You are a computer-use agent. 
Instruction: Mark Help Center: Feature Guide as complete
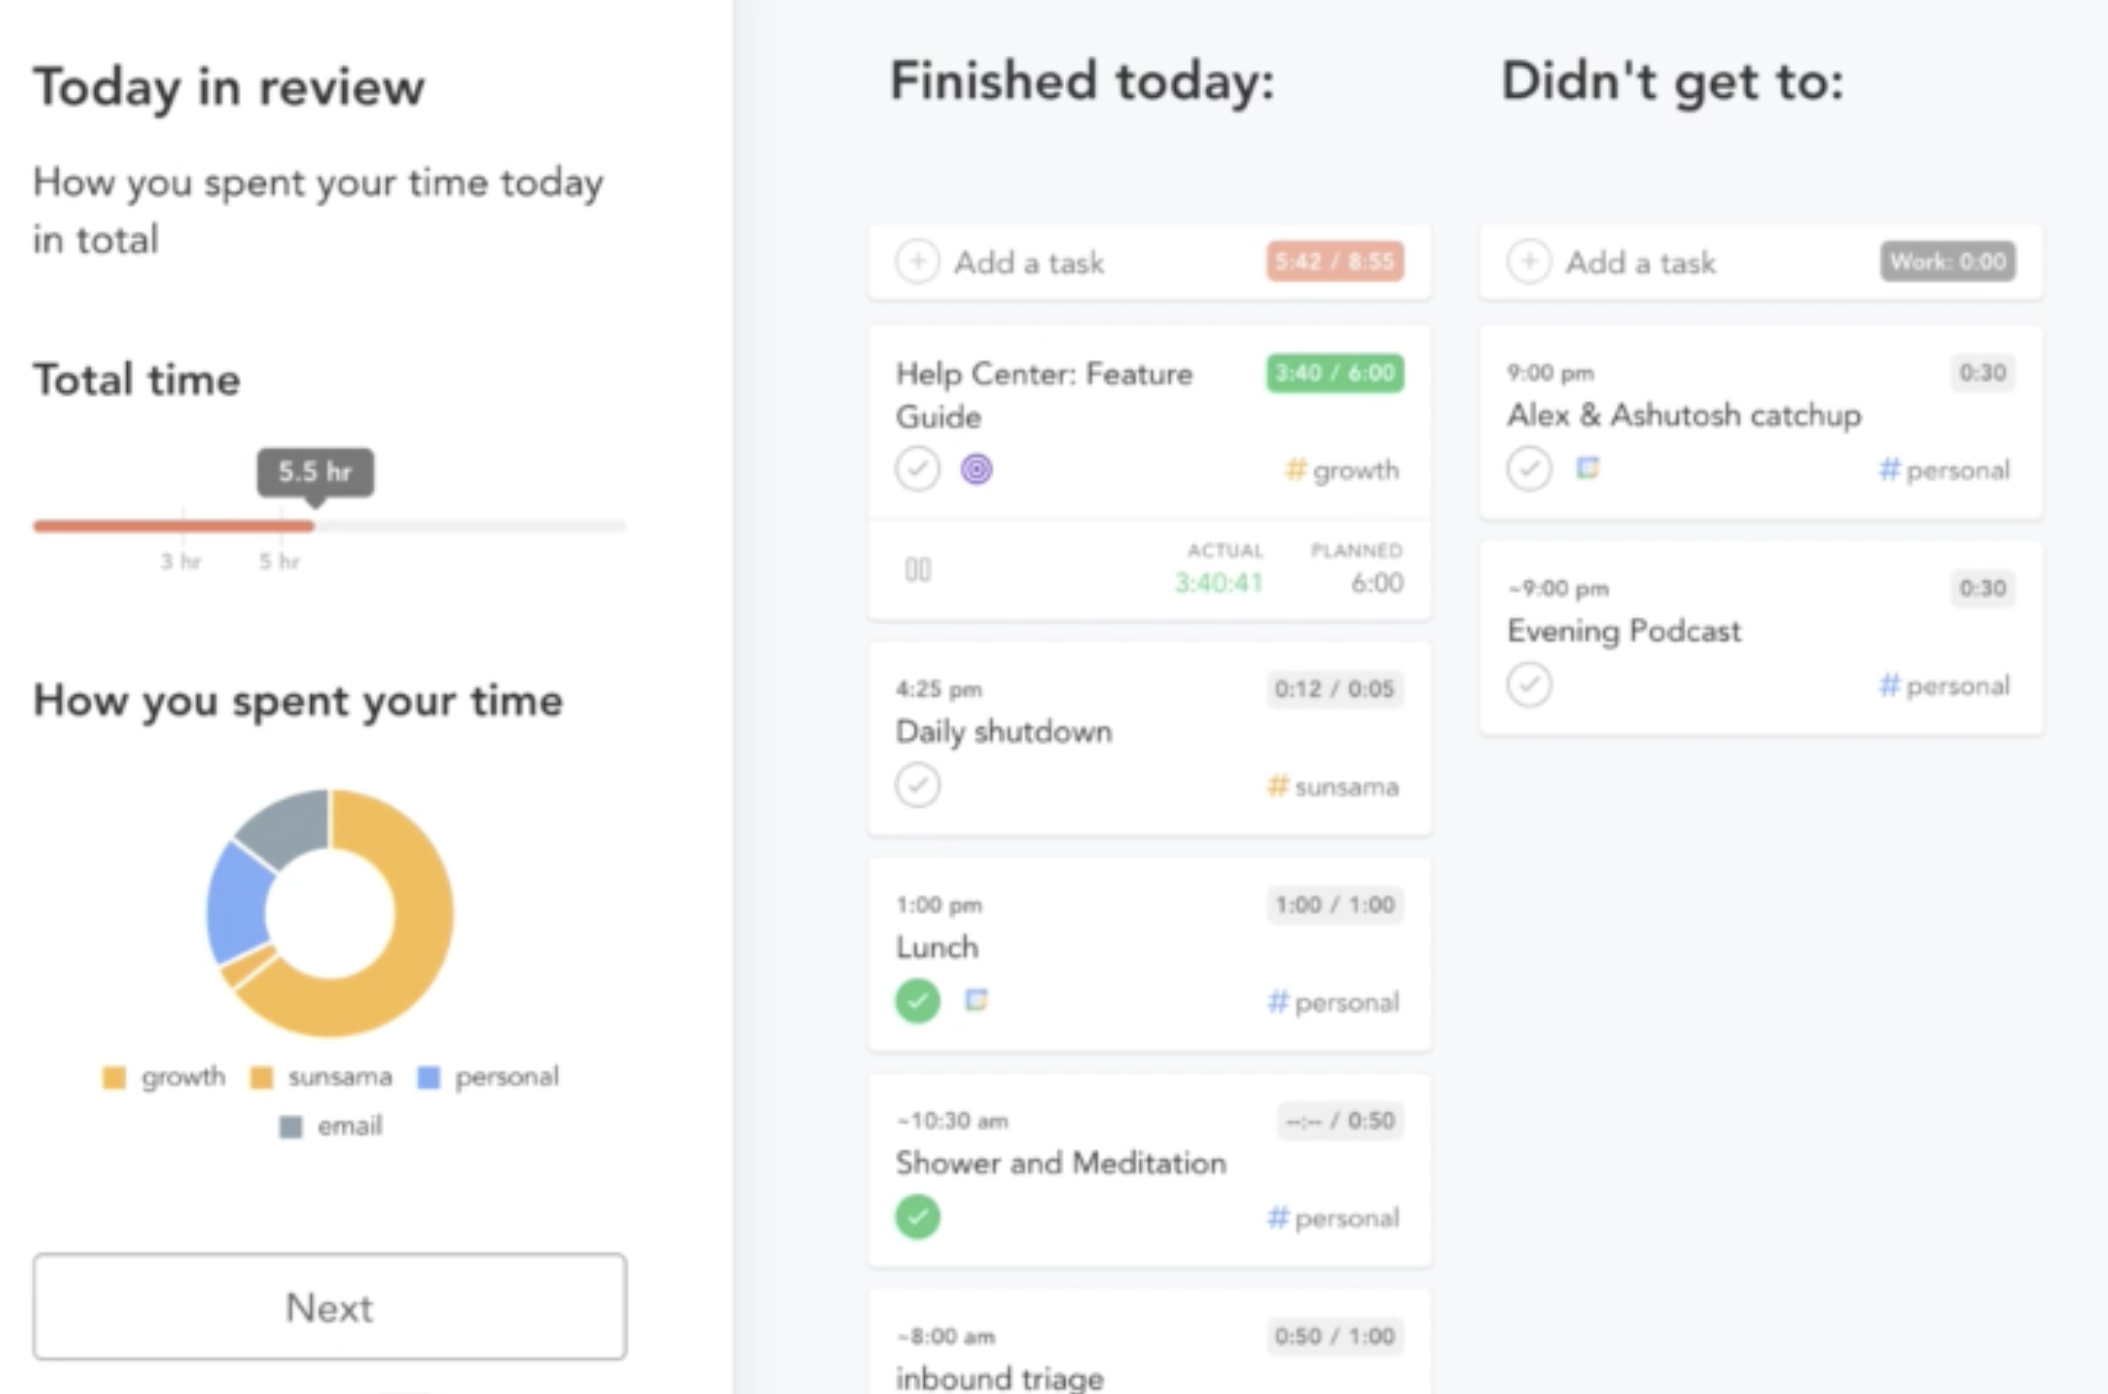(917, 469)
